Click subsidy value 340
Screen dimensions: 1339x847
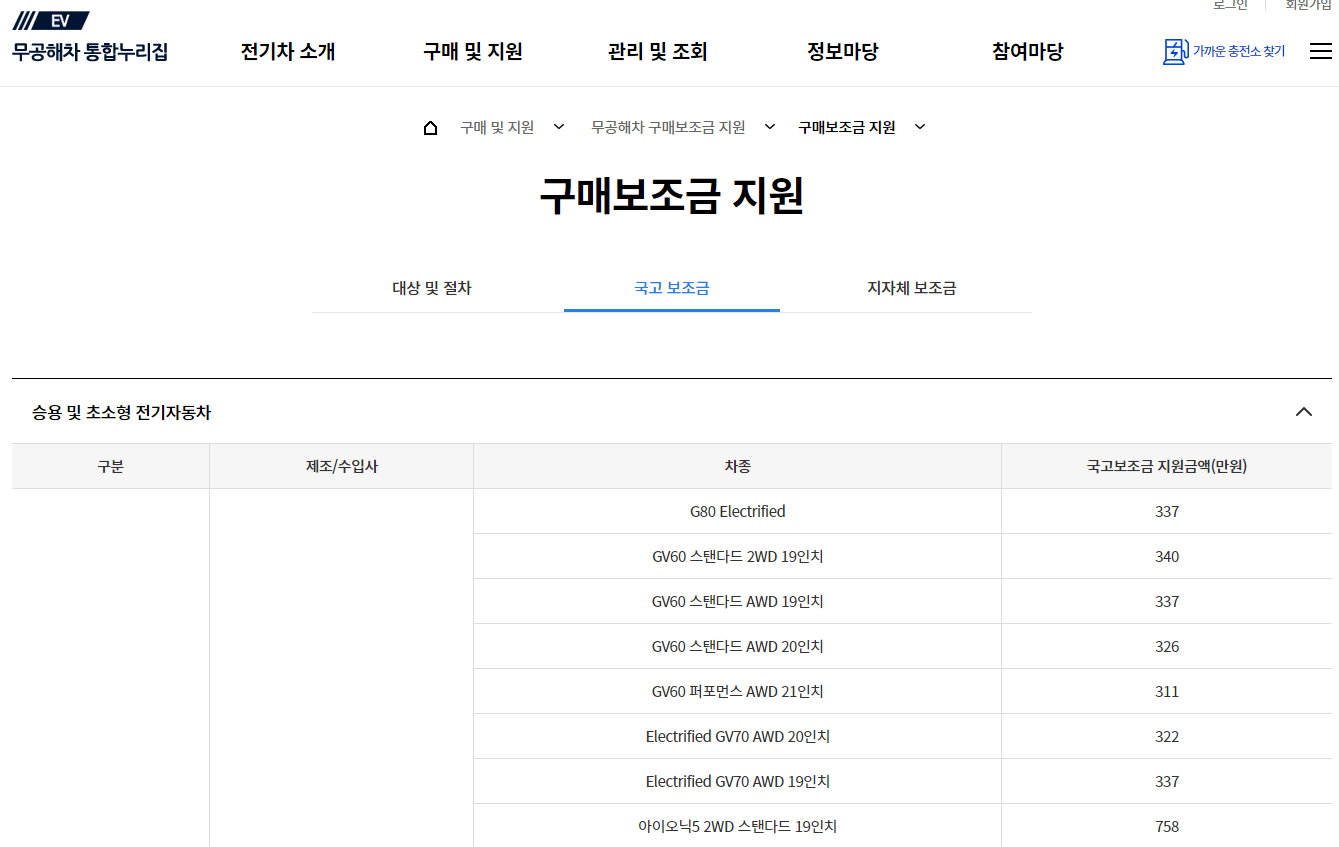click(x=1167, y=556)
